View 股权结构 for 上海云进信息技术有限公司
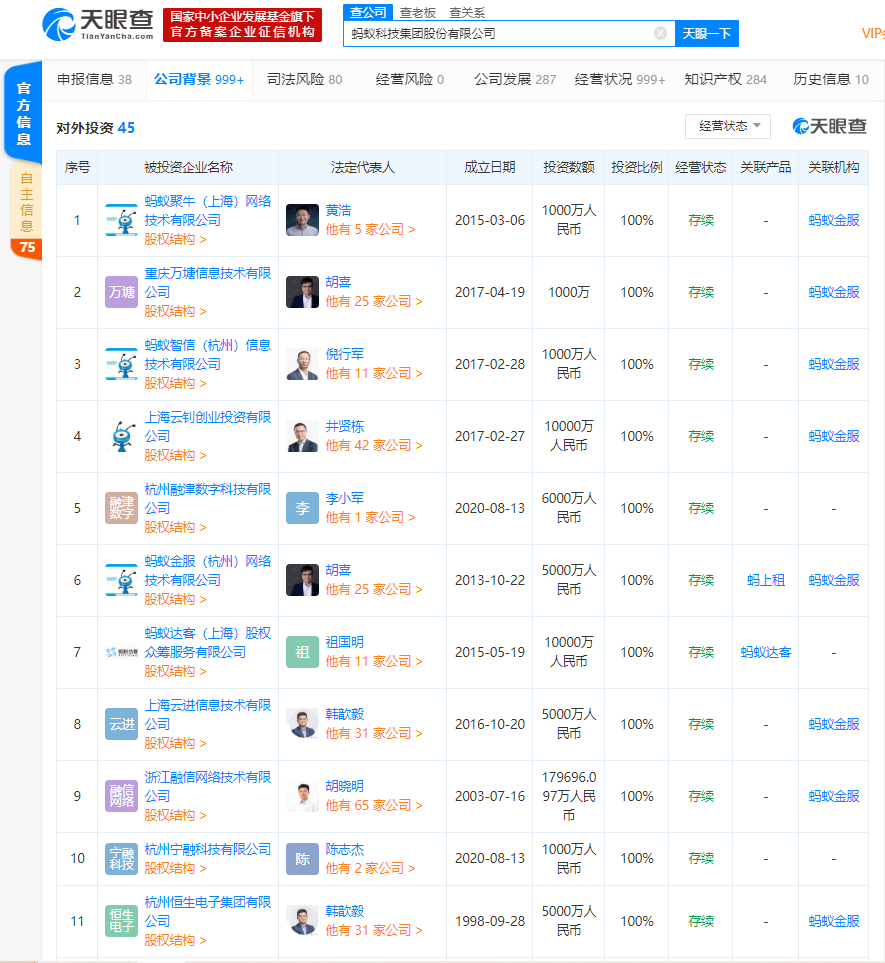885x963 pixels. [x=175, y=743]
